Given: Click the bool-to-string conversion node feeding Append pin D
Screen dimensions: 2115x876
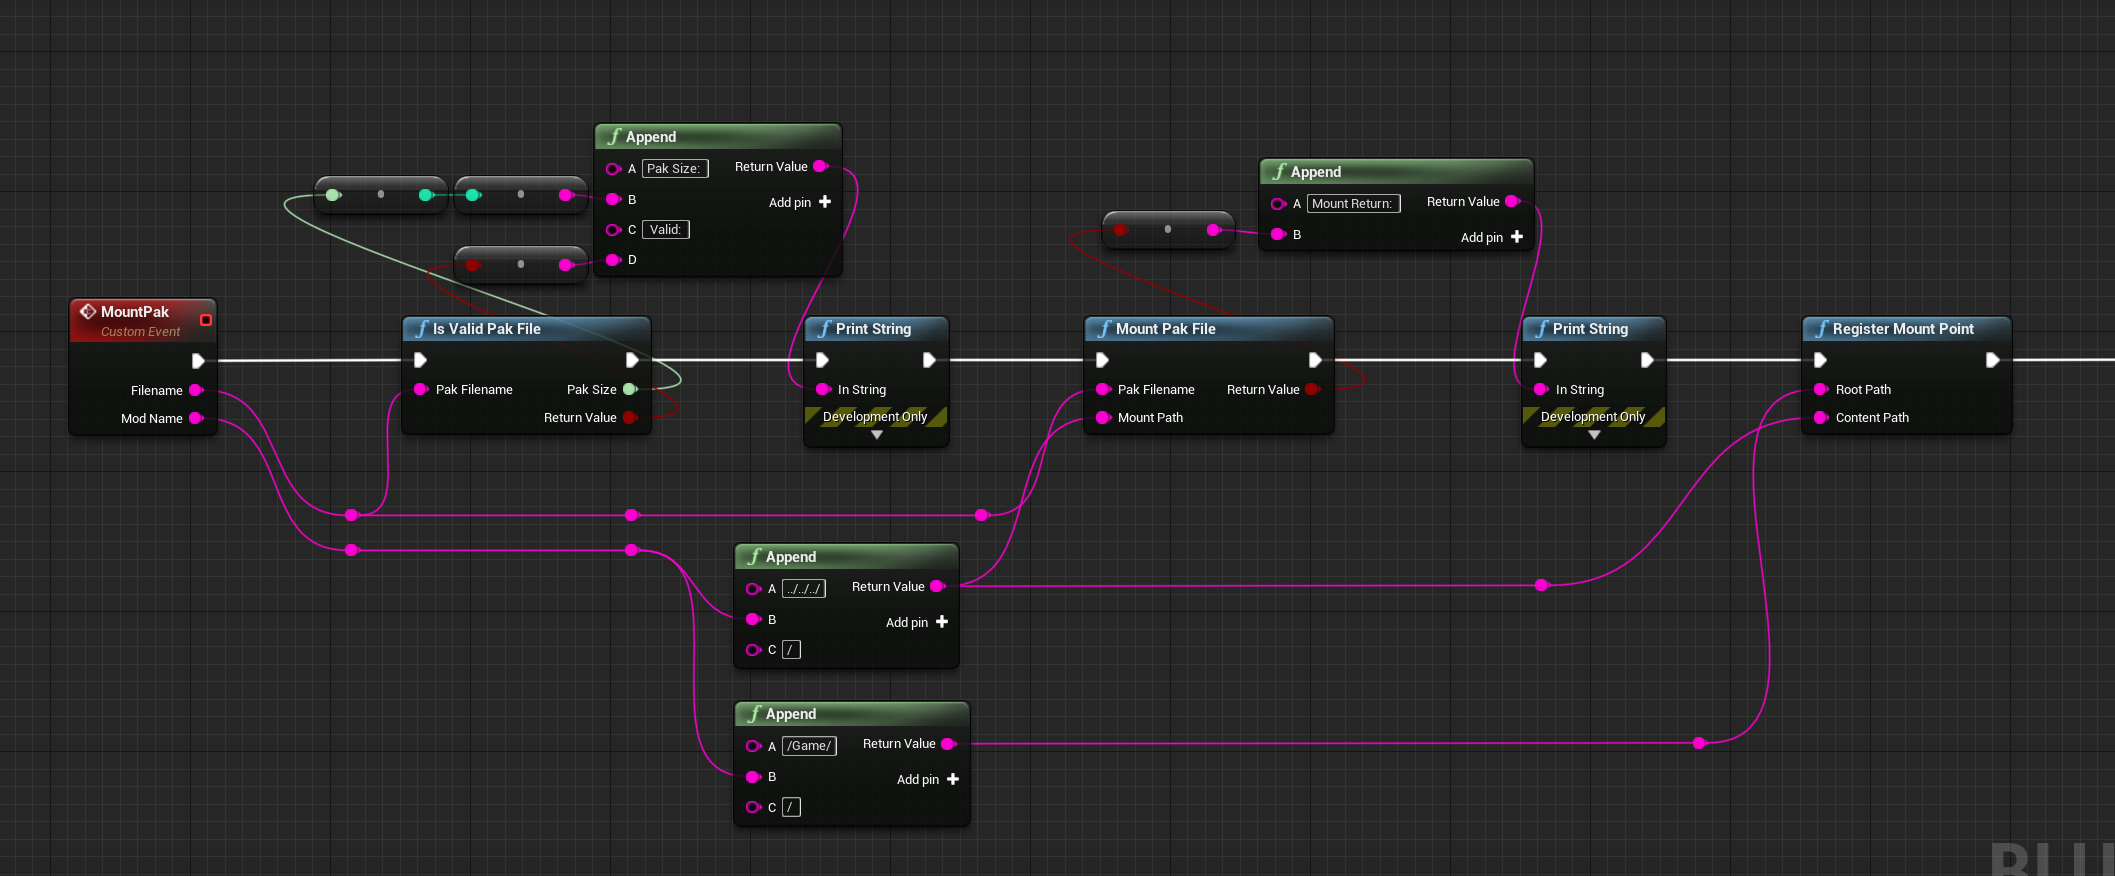Looking at the screenshot, I should pos(520,265).
